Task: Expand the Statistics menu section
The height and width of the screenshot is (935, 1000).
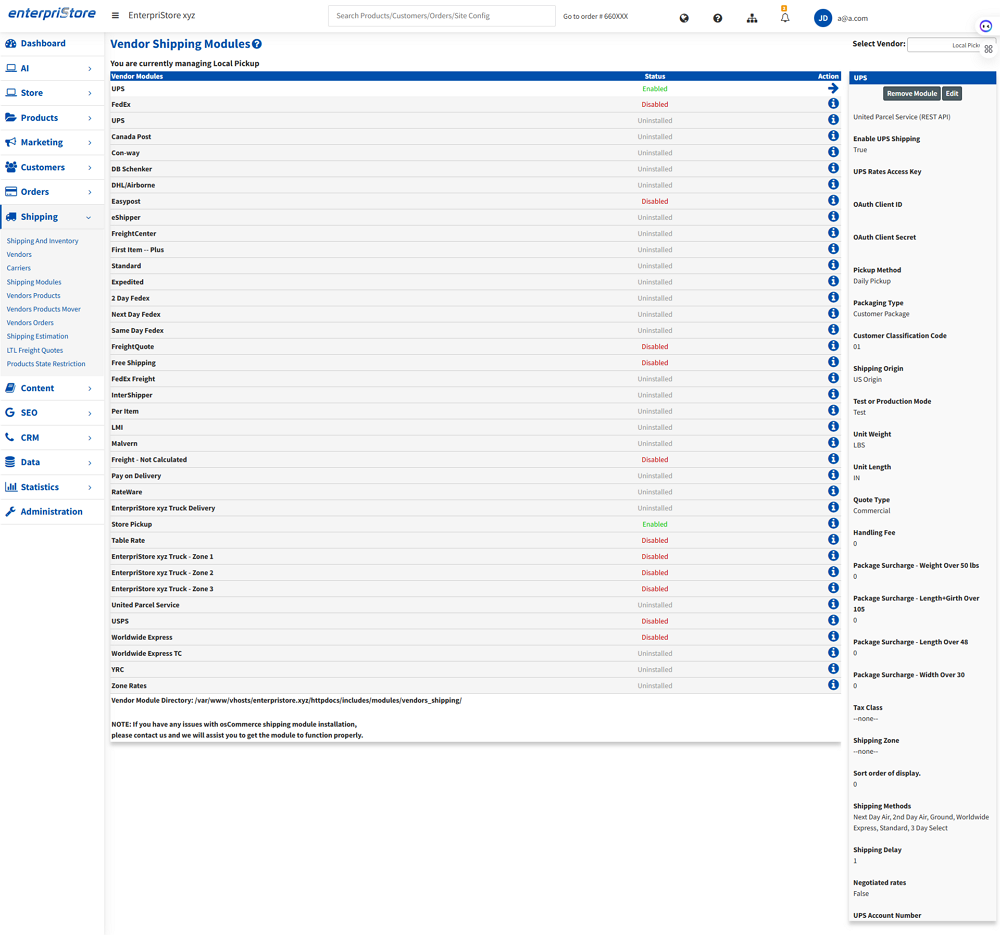Action: (x=50, y=487)
